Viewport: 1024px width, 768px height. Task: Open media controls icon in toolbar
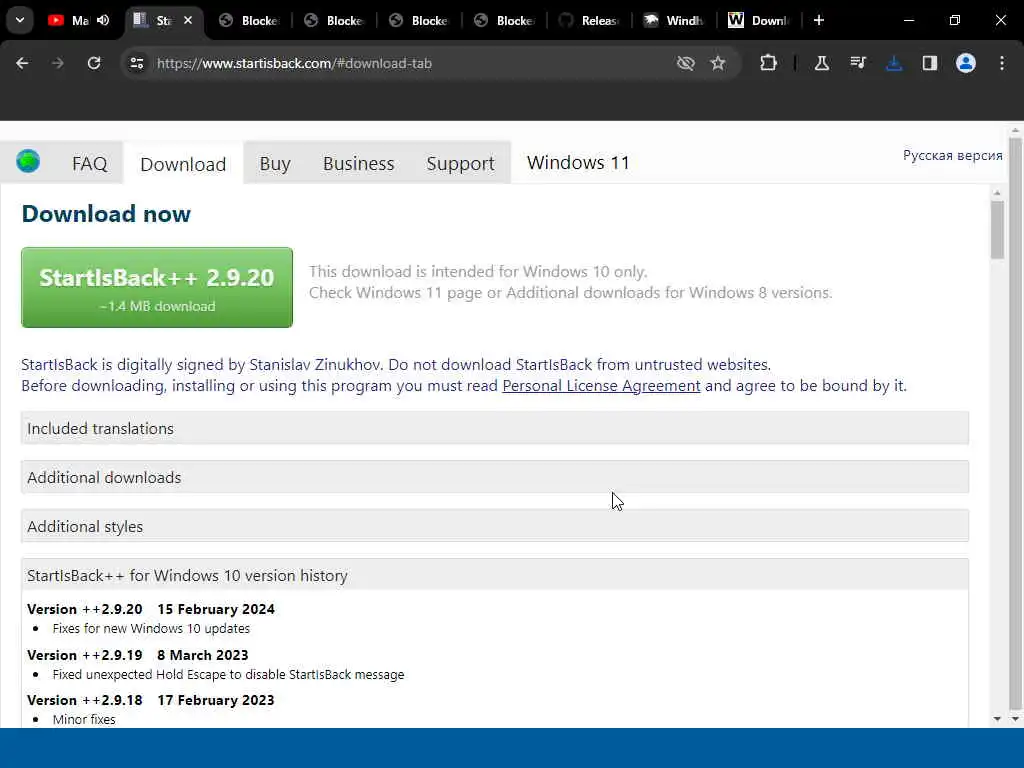[857, 63]
